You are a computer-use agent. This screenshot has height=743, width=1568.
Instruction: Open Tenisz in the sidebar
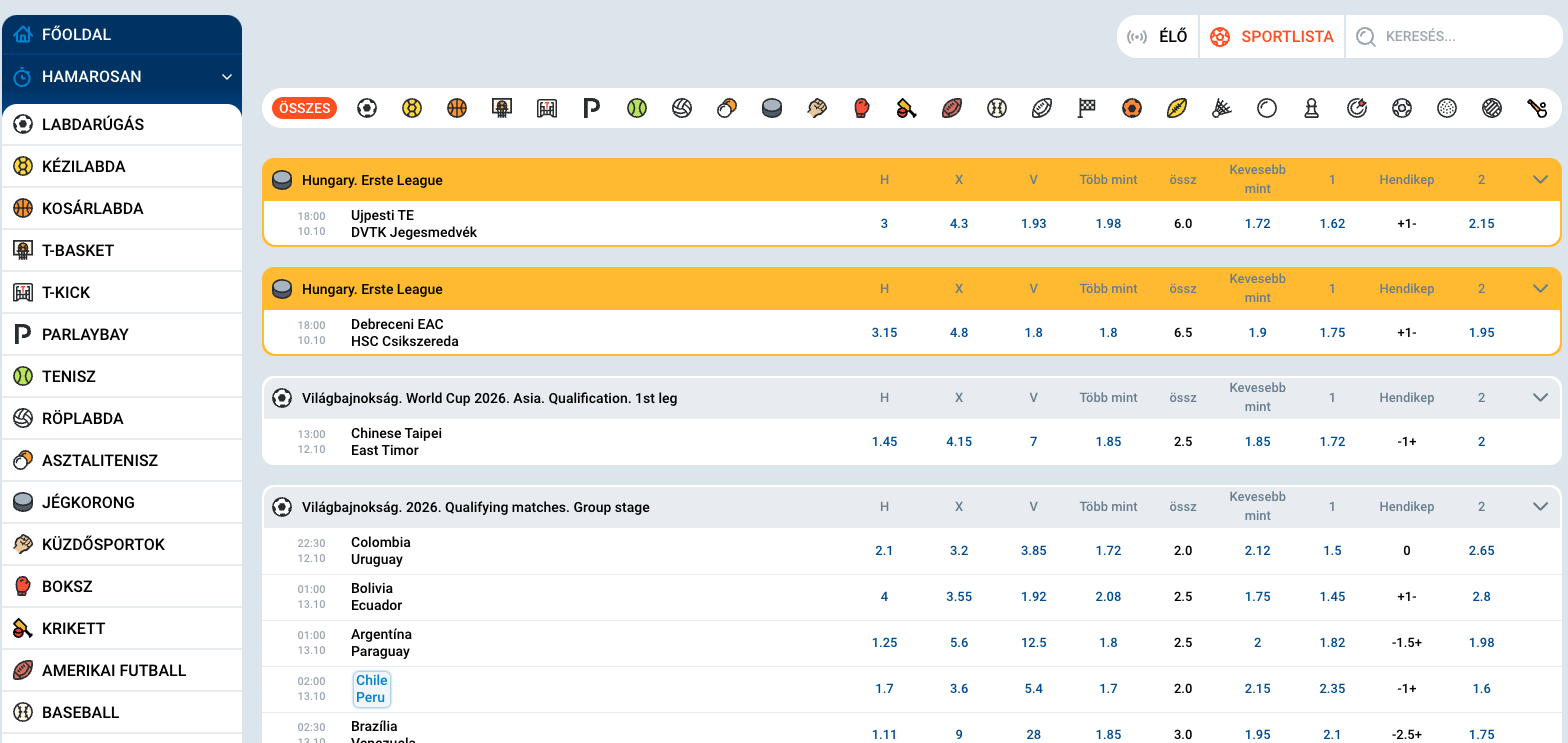pos(122,377)
